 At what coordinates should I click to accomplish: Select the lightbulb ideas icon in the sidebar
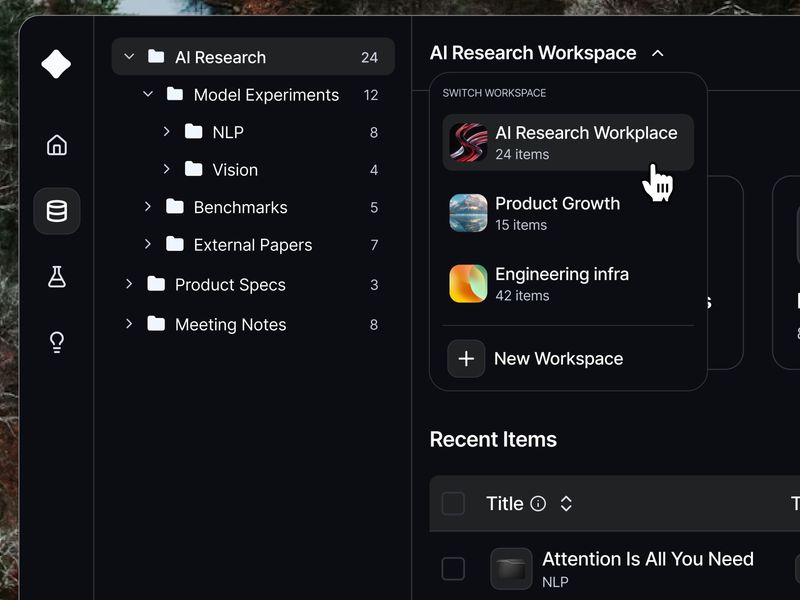coord(56,342)
